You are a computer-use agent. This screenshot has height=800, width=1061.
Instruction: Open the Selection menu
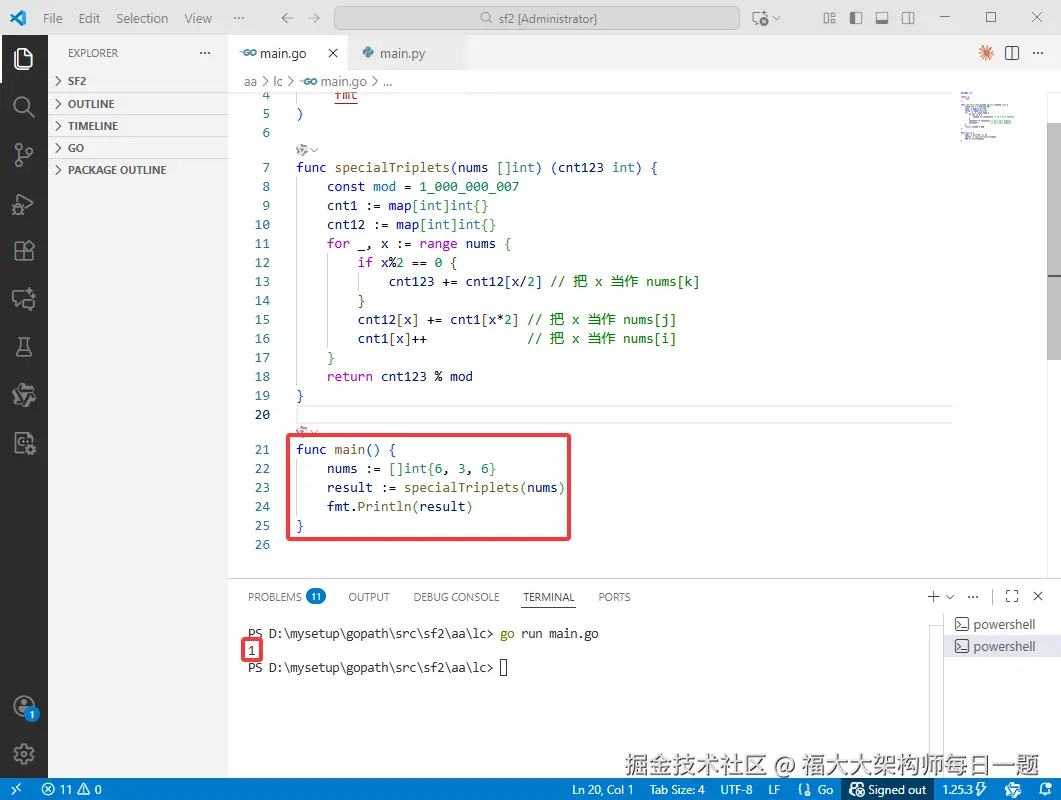coord(141,18)
